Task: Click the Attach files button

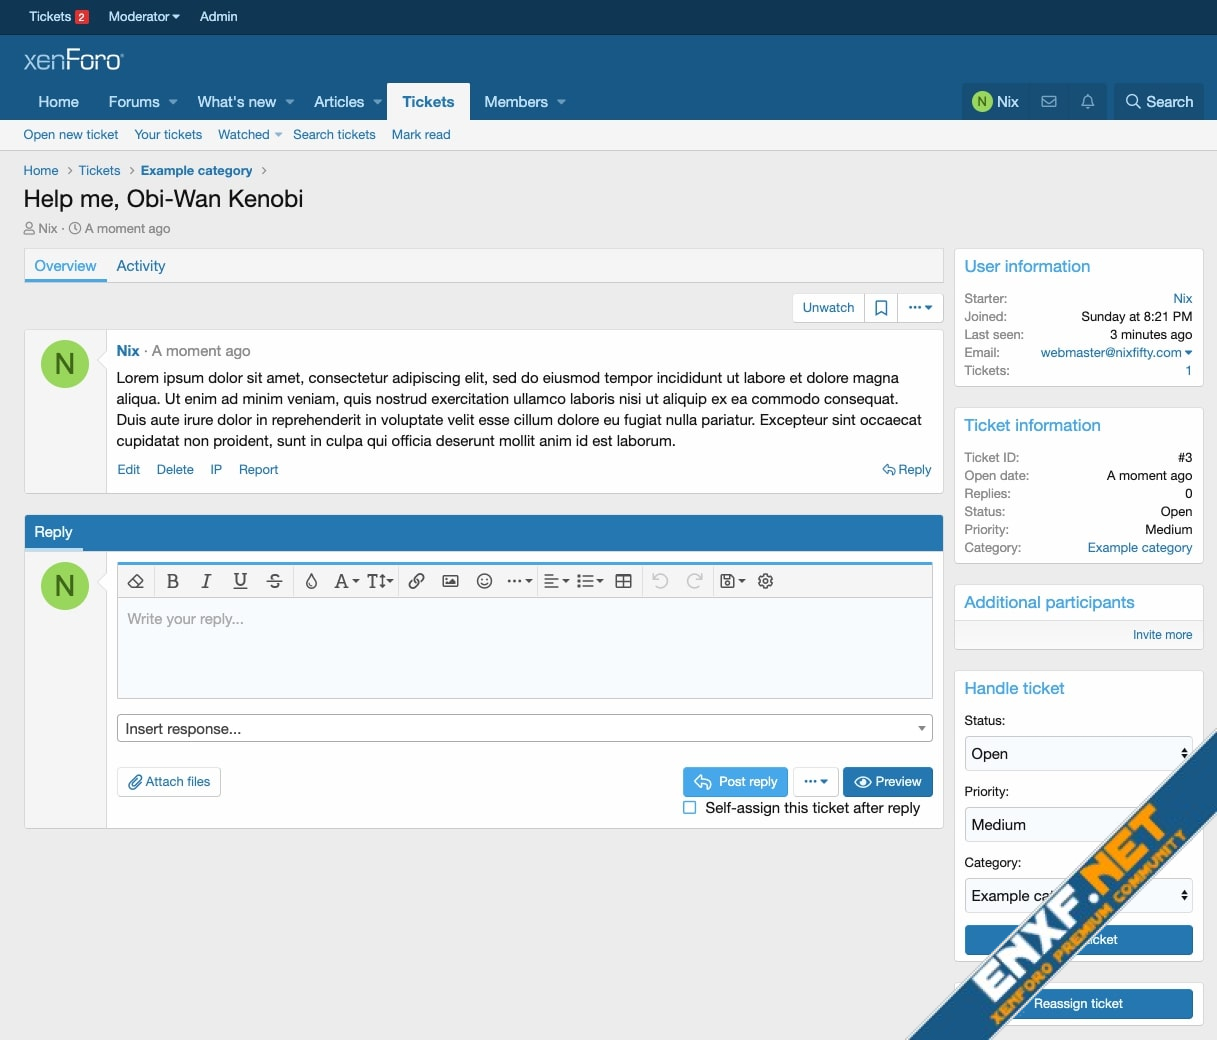Action: [169, 782]
